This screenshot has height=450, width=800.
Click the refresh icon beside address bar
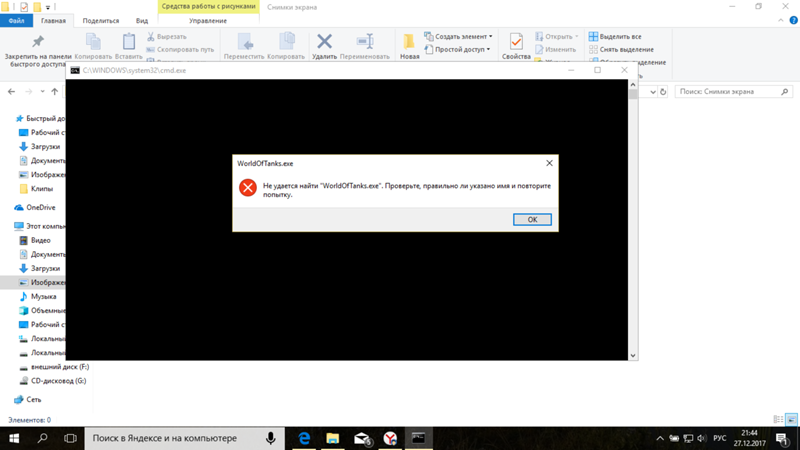pyautogui.click(x=663, y=92)
